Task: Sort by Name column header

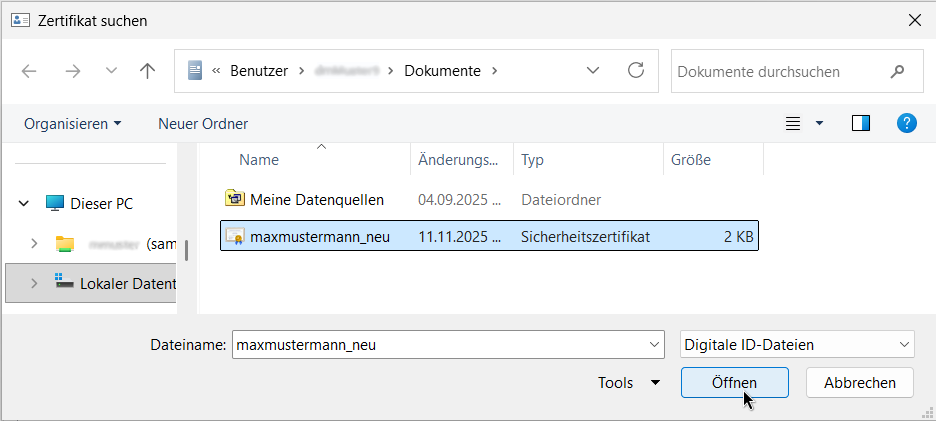Action: [259, 160]
